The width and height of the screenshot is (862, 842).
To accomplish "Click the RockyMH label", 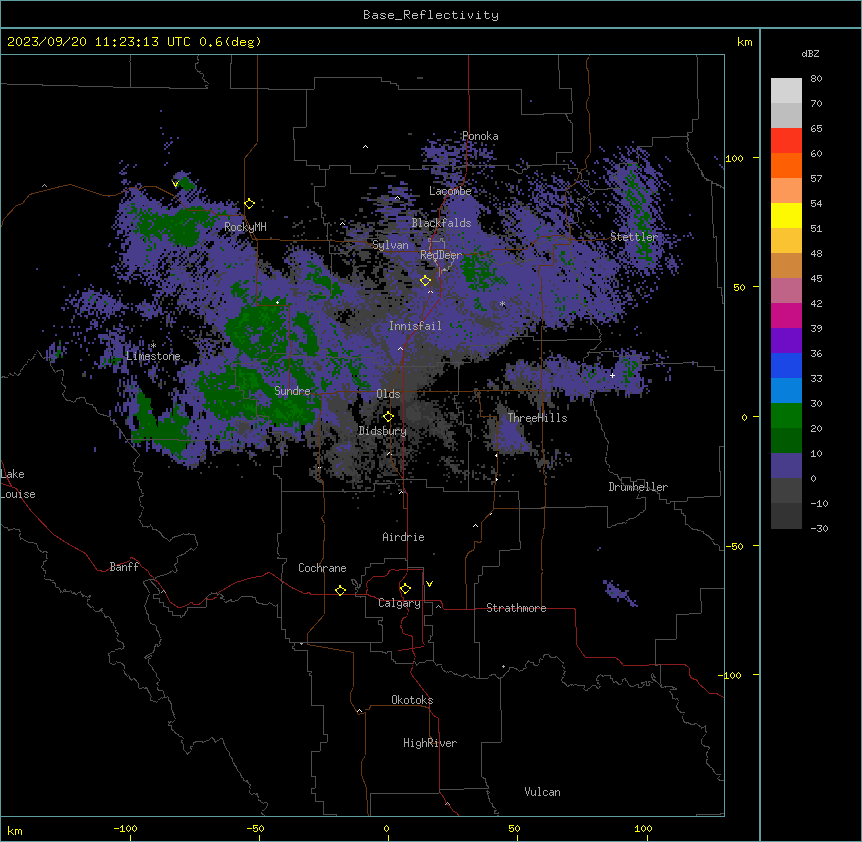I will click(x=245, y=227).
